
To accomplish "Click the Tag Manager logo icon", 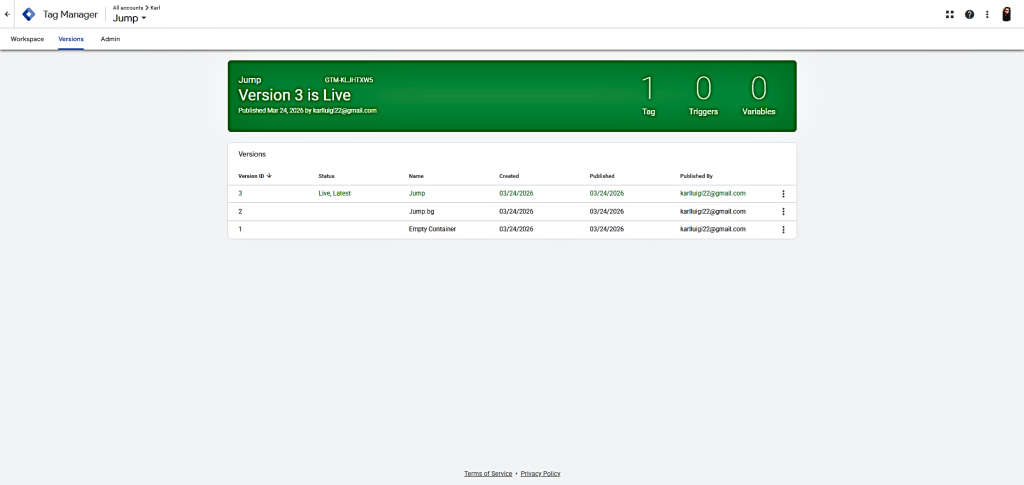I will 29,14.
